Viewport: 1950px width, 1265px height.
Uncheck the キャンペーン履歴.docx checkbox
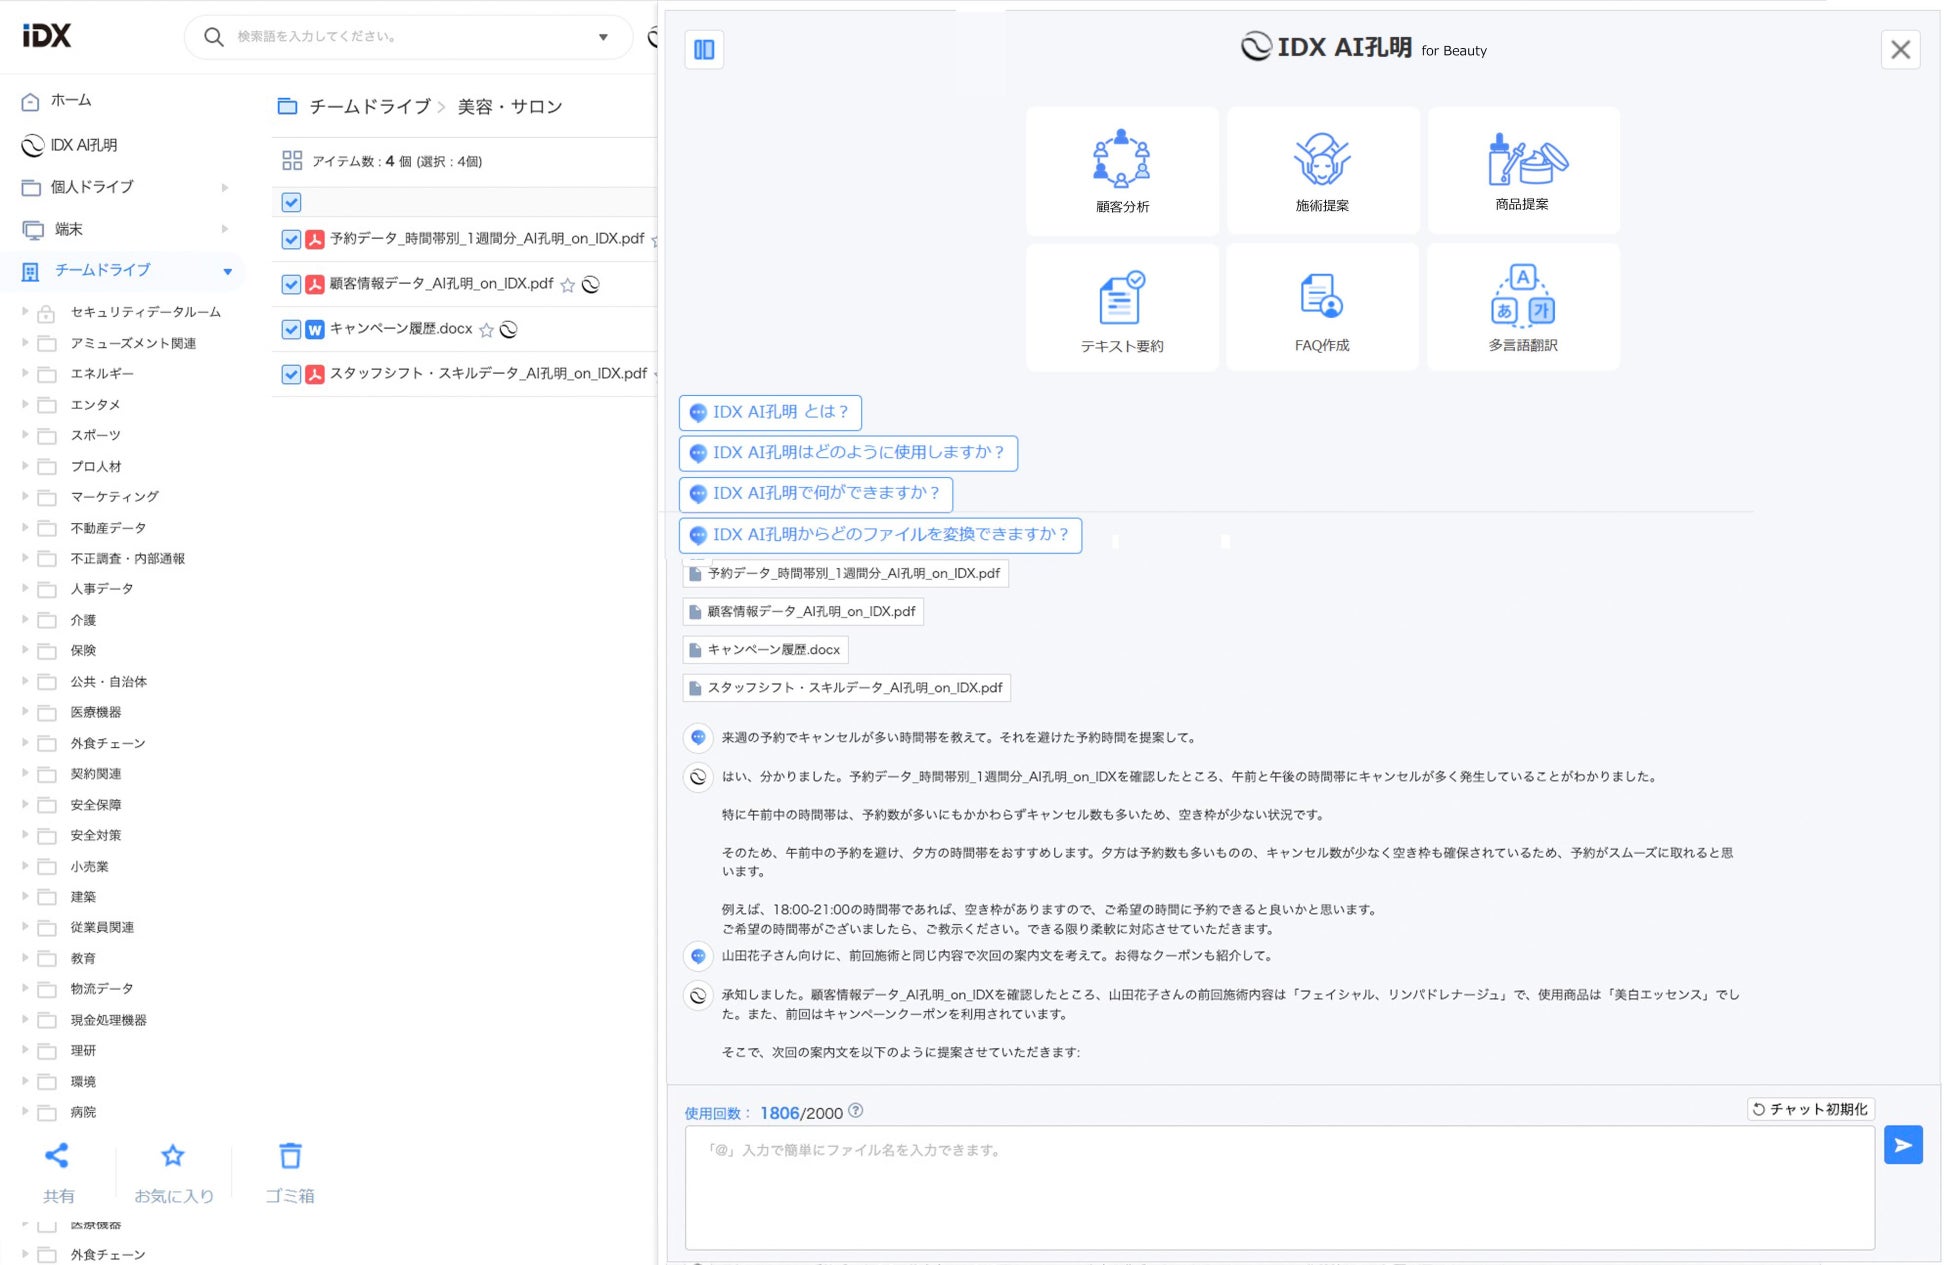[291, 329]
